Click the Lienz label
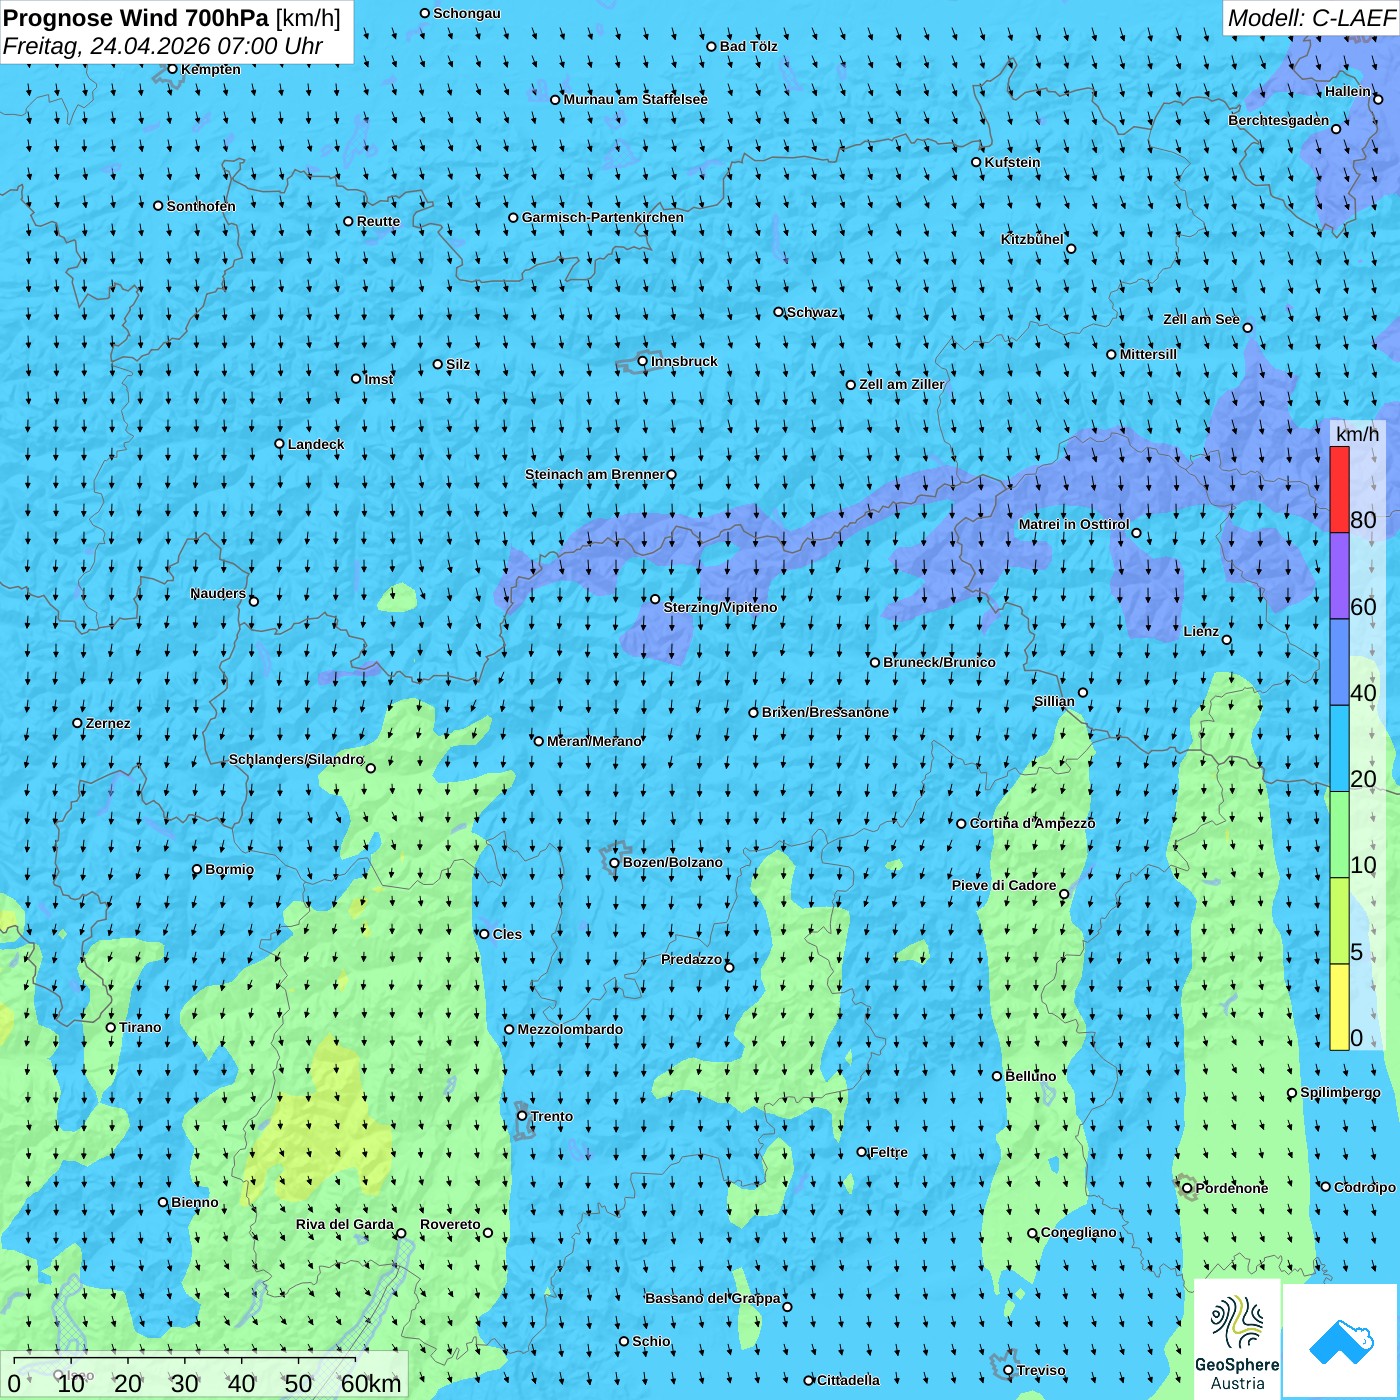 click(1201, 631)
